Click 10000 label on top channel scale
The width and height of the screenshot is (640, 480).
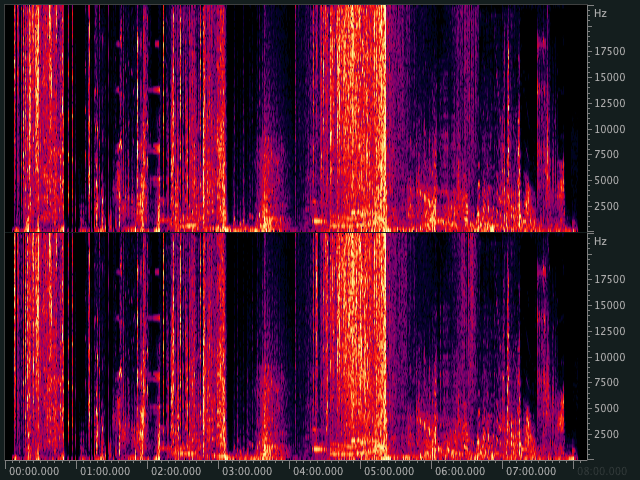click(x=609, y=129)
